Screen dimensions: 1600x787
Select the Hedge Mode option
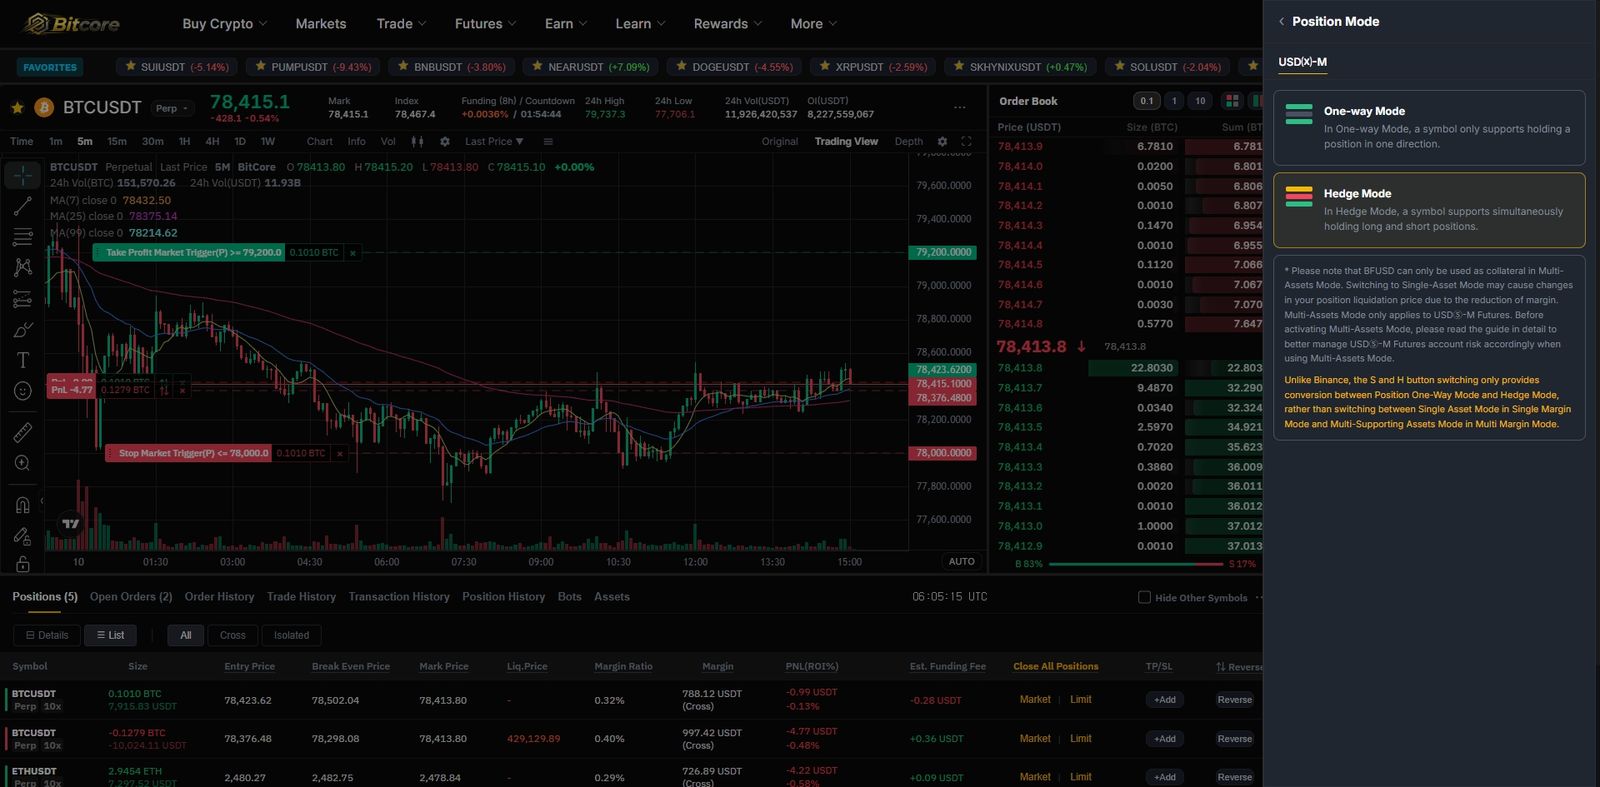coord(1429,210)
